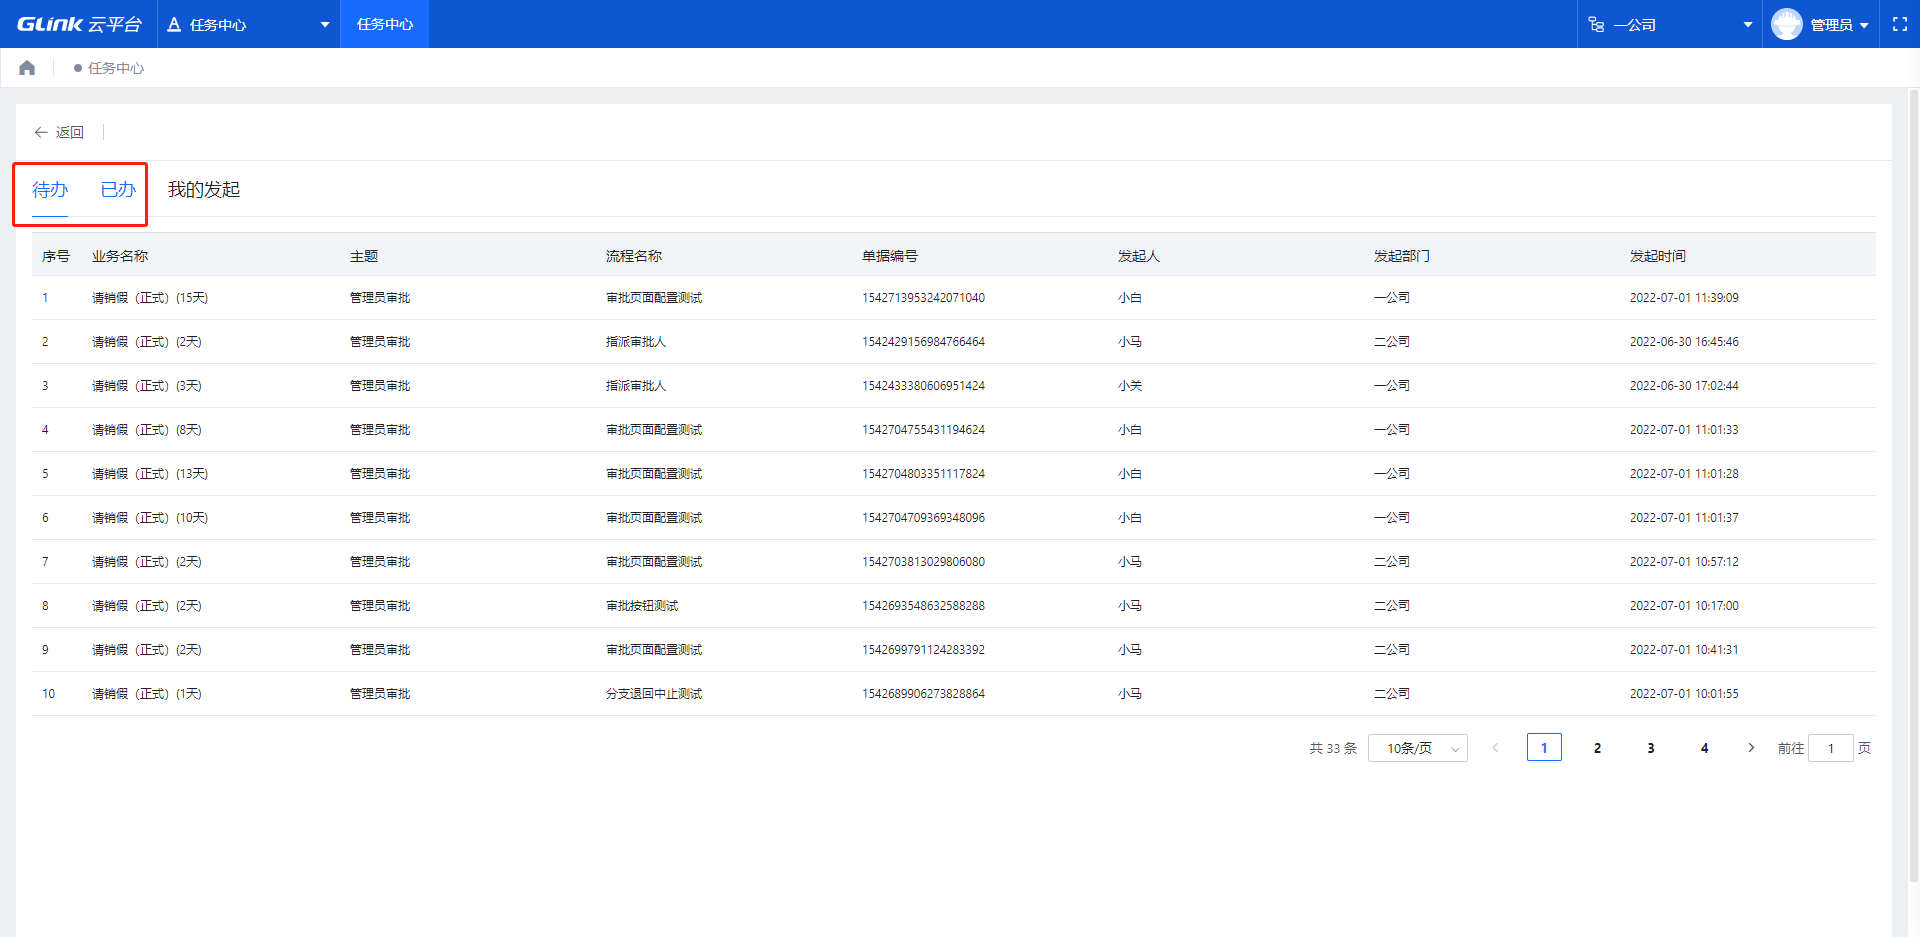Click document number 1542433380606951424
This screenshot has width=1920, height=937.
click(923, 386)
